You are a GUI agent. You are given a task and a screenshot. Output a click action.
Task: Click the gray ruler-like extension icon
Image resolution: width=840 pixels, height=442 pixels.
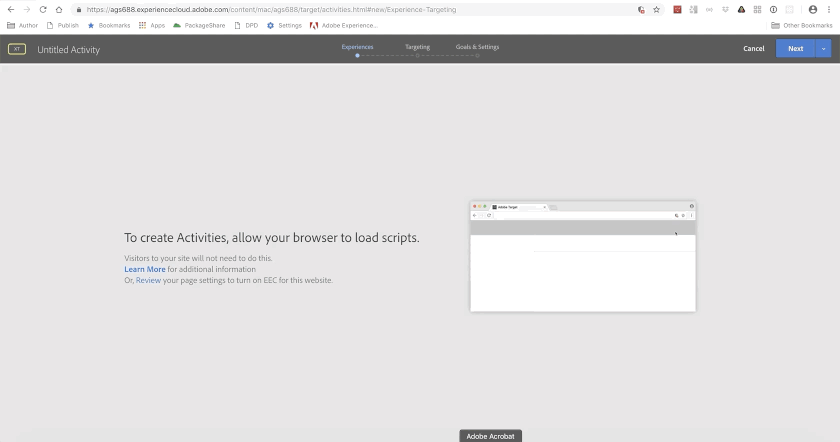pyautogui.click(x=693, y=10)
